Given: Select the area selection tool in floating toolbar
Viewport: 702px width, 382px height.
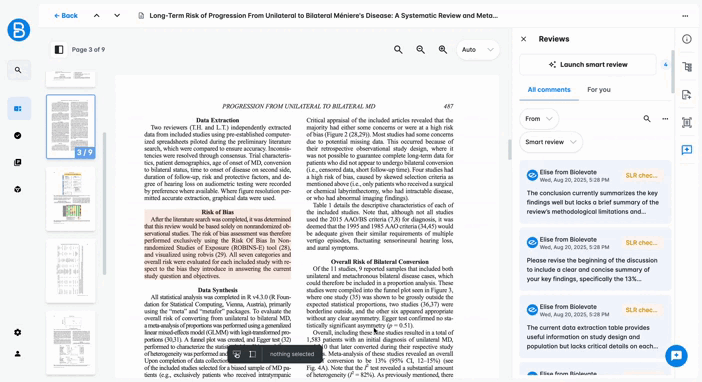Looking at the screenshot, I should [253, 354].
